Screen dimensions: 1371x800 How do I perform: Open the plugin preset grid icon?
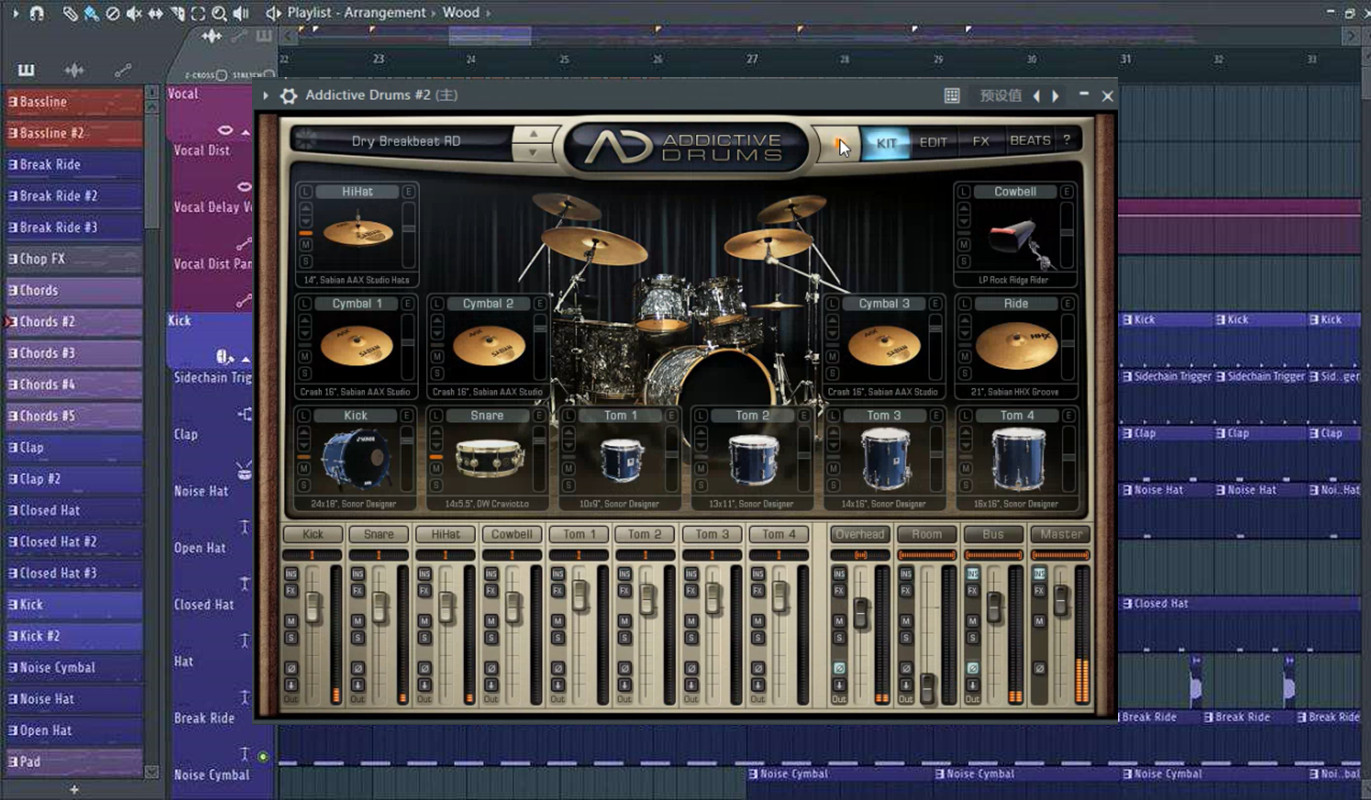pos(952,96)
